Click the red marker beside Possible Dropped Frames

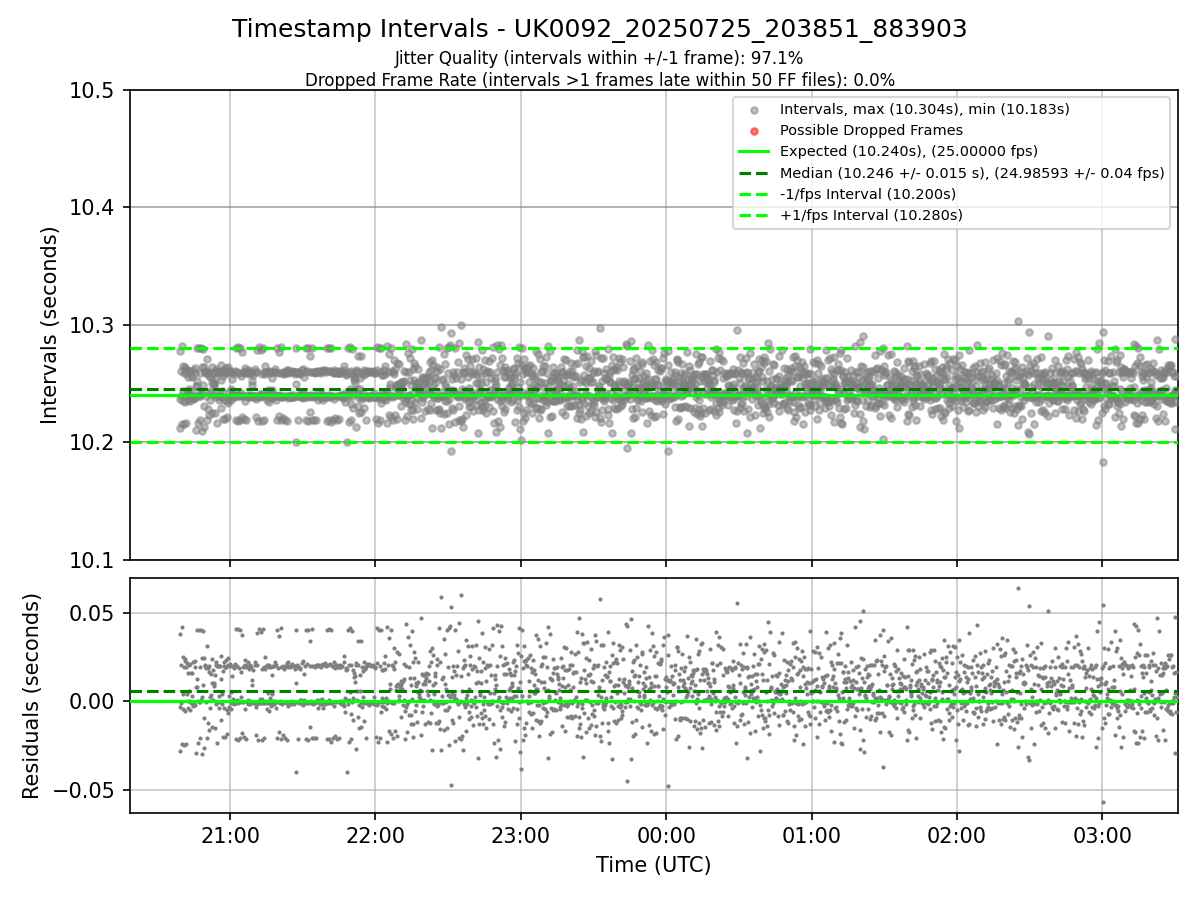(754, 131)
